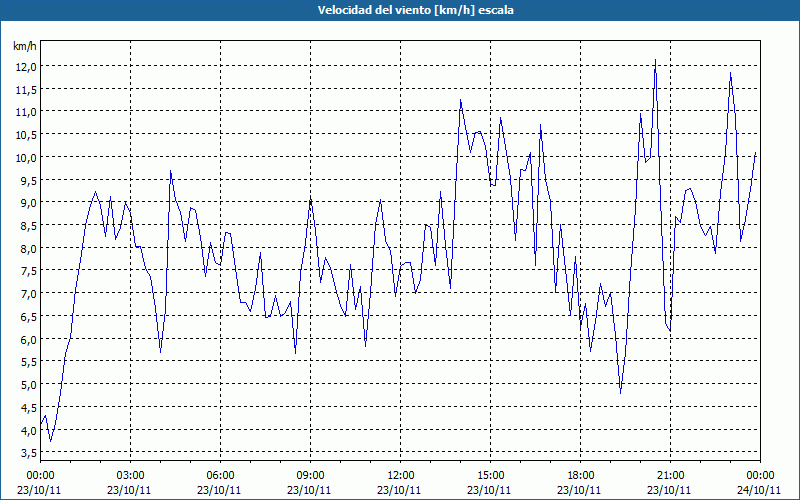Click the 03:00 time axis label
The height and width of the screenshot is (500, 800).
click(131, 476)
